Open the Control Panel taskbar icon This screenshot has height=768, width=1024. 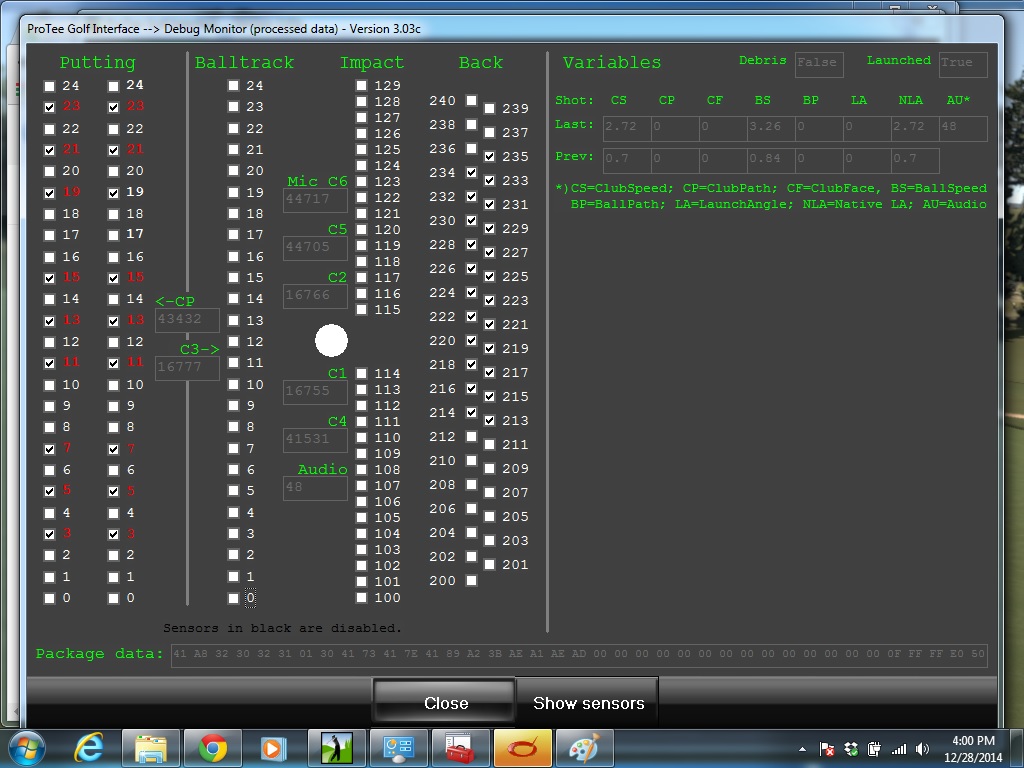(x=399, y=748)
